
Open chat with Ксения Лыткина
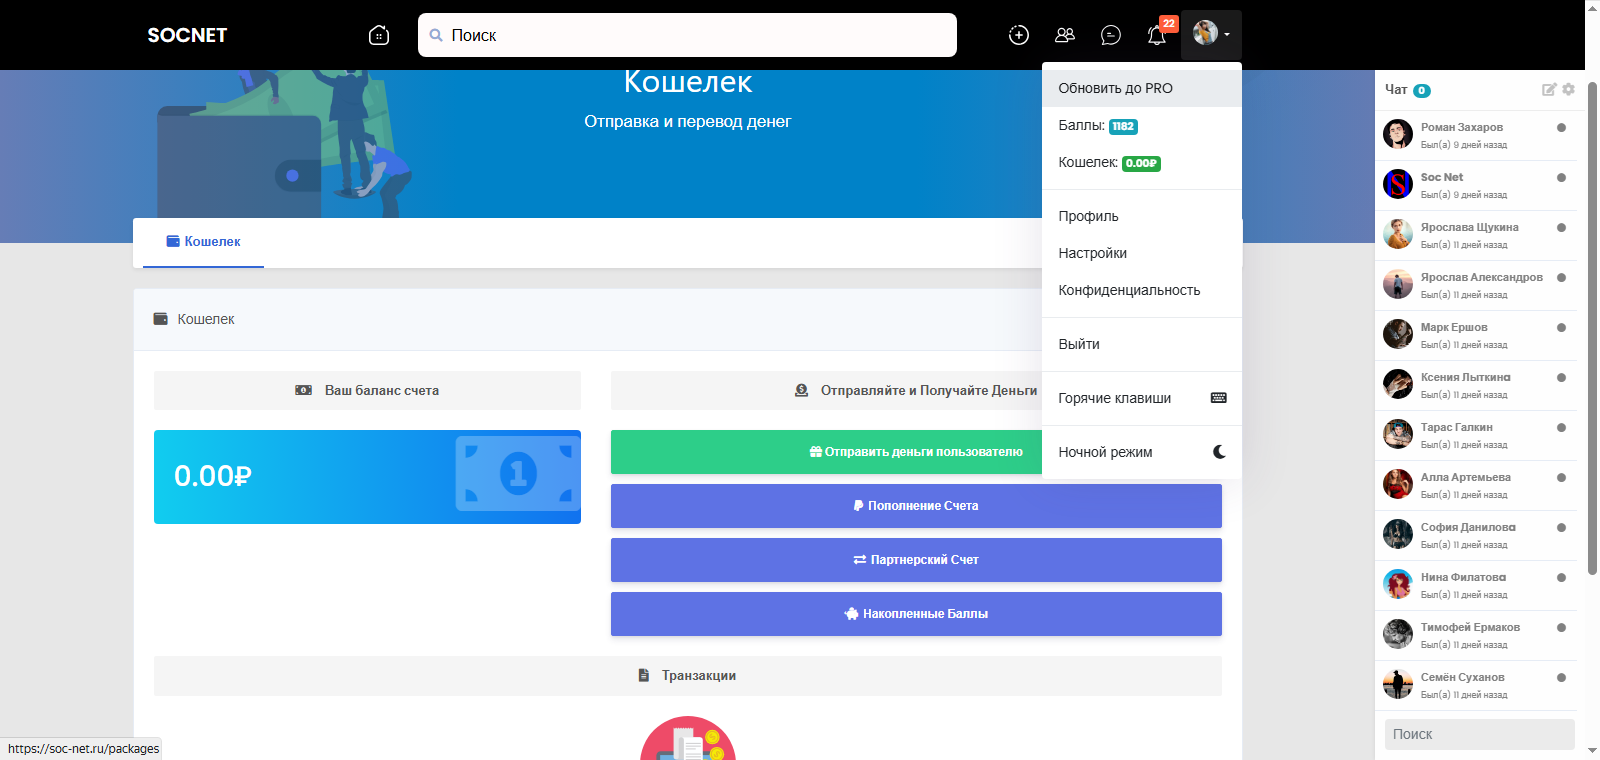point(1476,385)
